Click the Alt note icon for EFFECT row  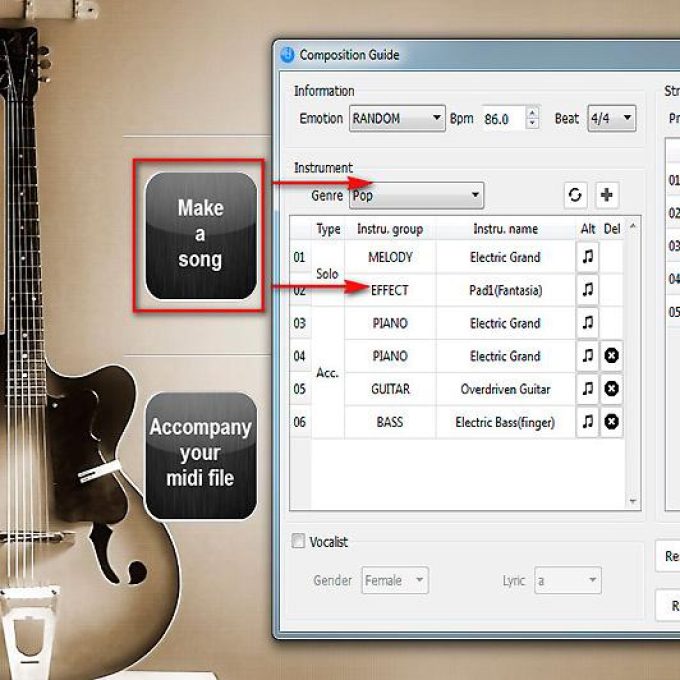[588, 290]
